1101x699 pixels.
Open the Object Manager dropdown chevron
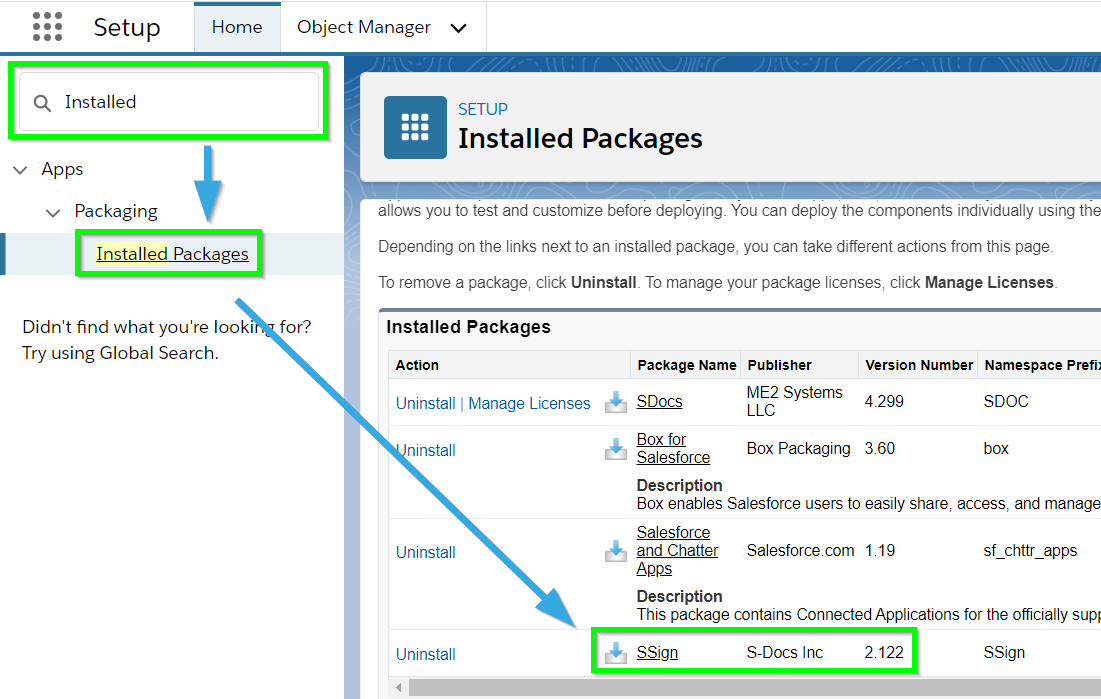[x=458, y=28]
